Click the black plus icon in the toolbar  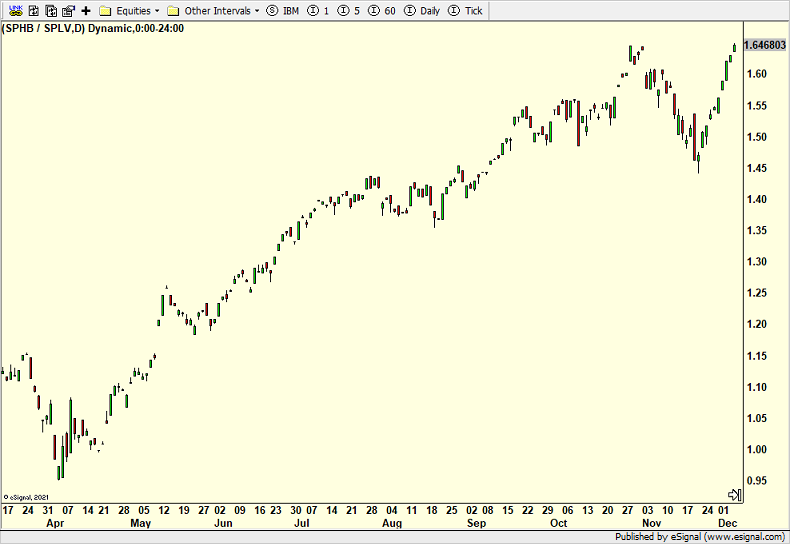pyautogui.click(x=86, y=10)
